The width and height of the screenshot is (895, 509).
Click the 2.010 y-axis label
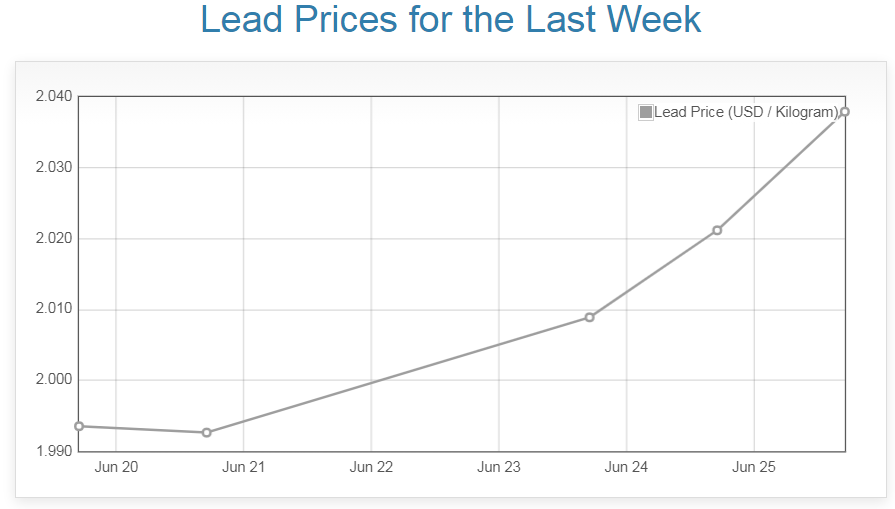(53, 310)
